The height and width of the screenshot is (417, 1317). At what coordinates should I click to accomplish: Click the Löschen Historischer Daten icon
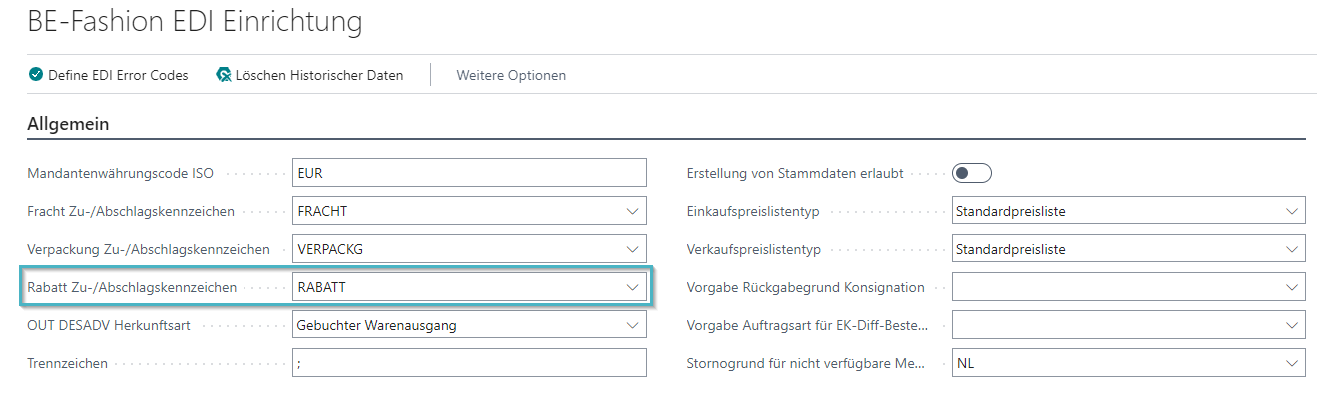tap(224, 75)
